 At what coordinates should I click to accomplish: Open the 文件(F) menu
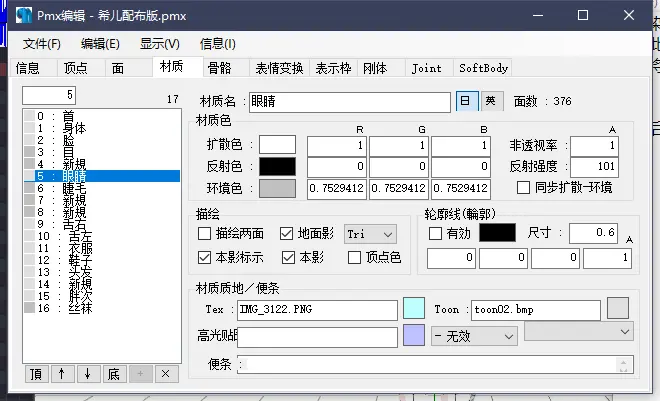click(x=42, y=44)
